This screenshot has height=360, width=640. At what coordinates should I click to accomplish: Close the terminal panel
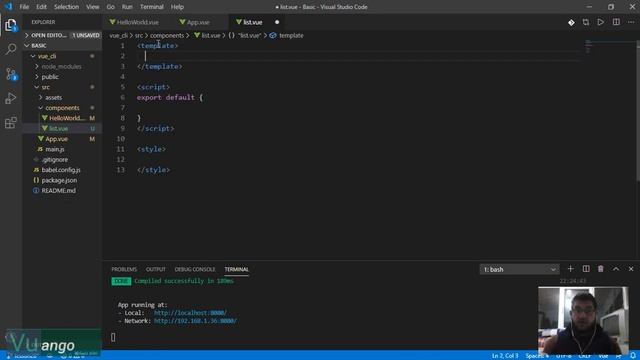pos(631,269)
